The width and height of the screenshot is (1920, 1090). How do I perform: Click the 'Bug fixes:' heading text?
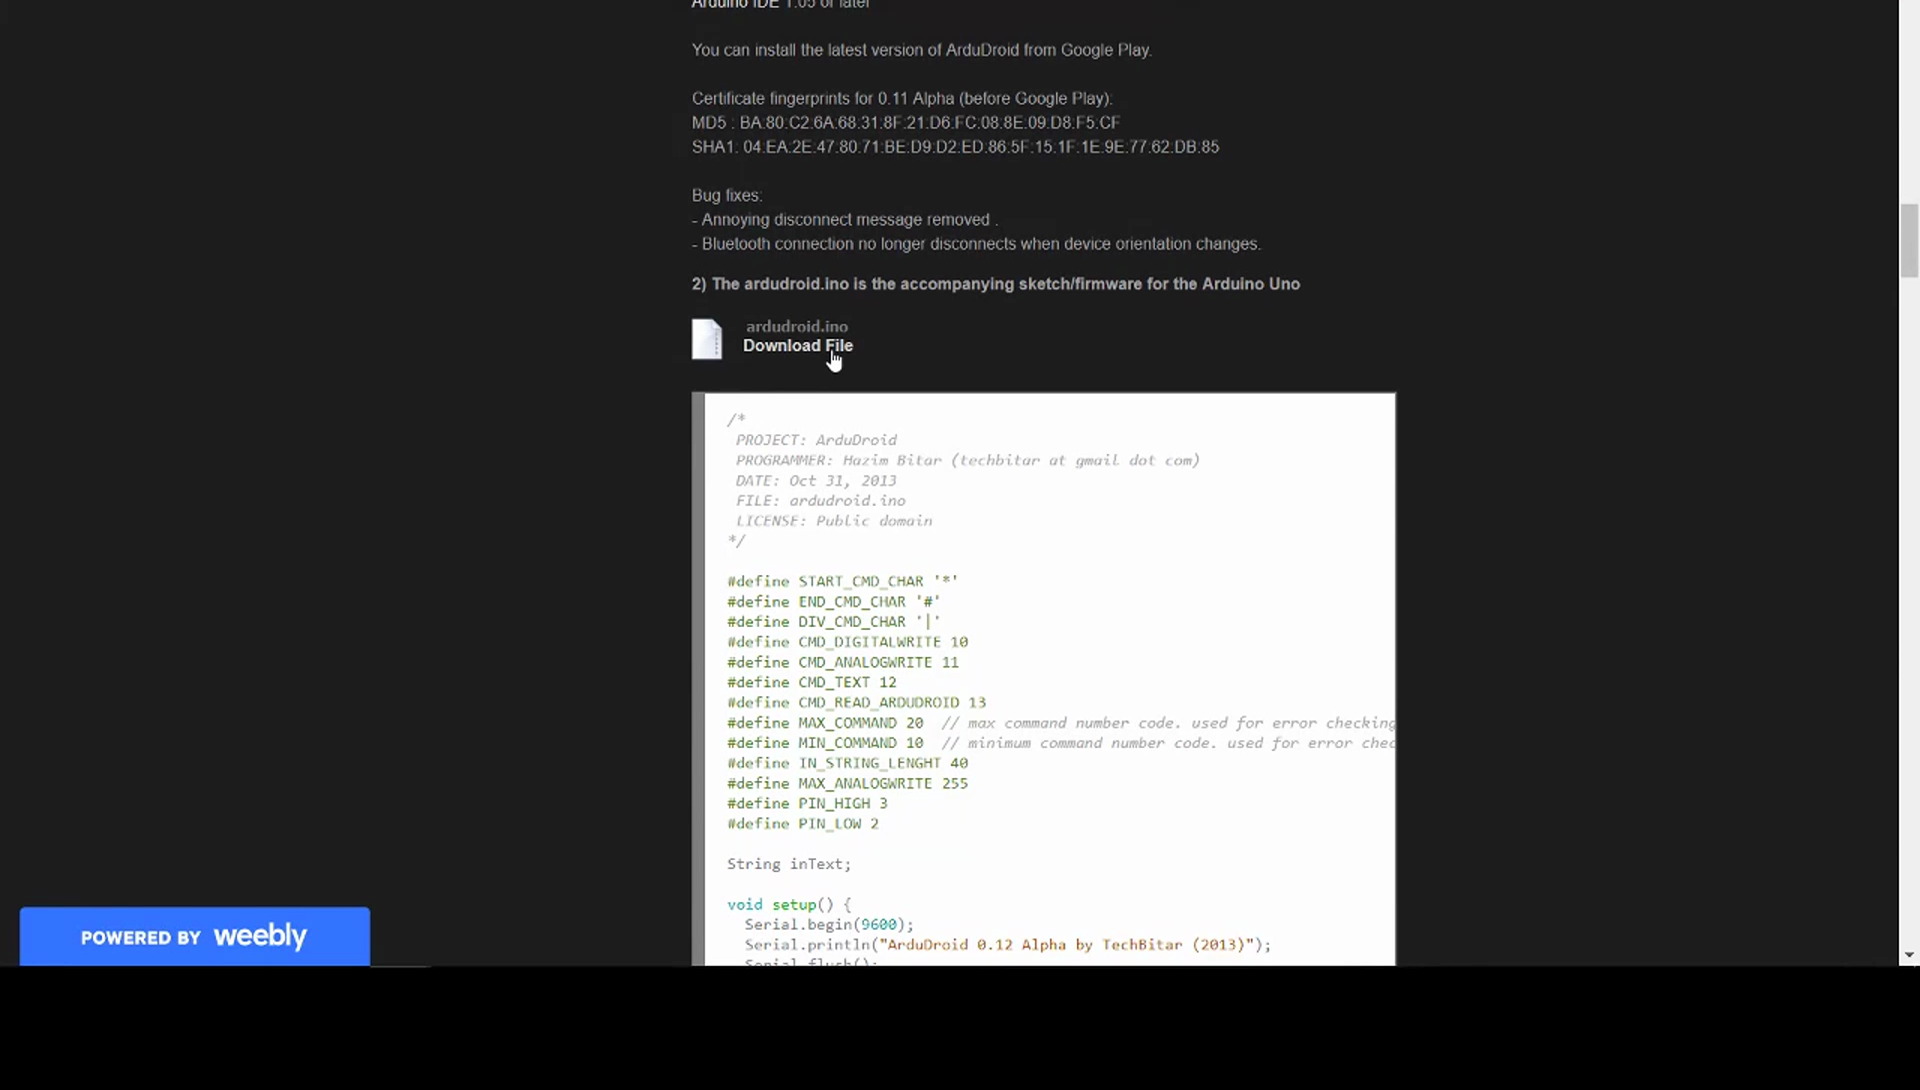[727, 196]
